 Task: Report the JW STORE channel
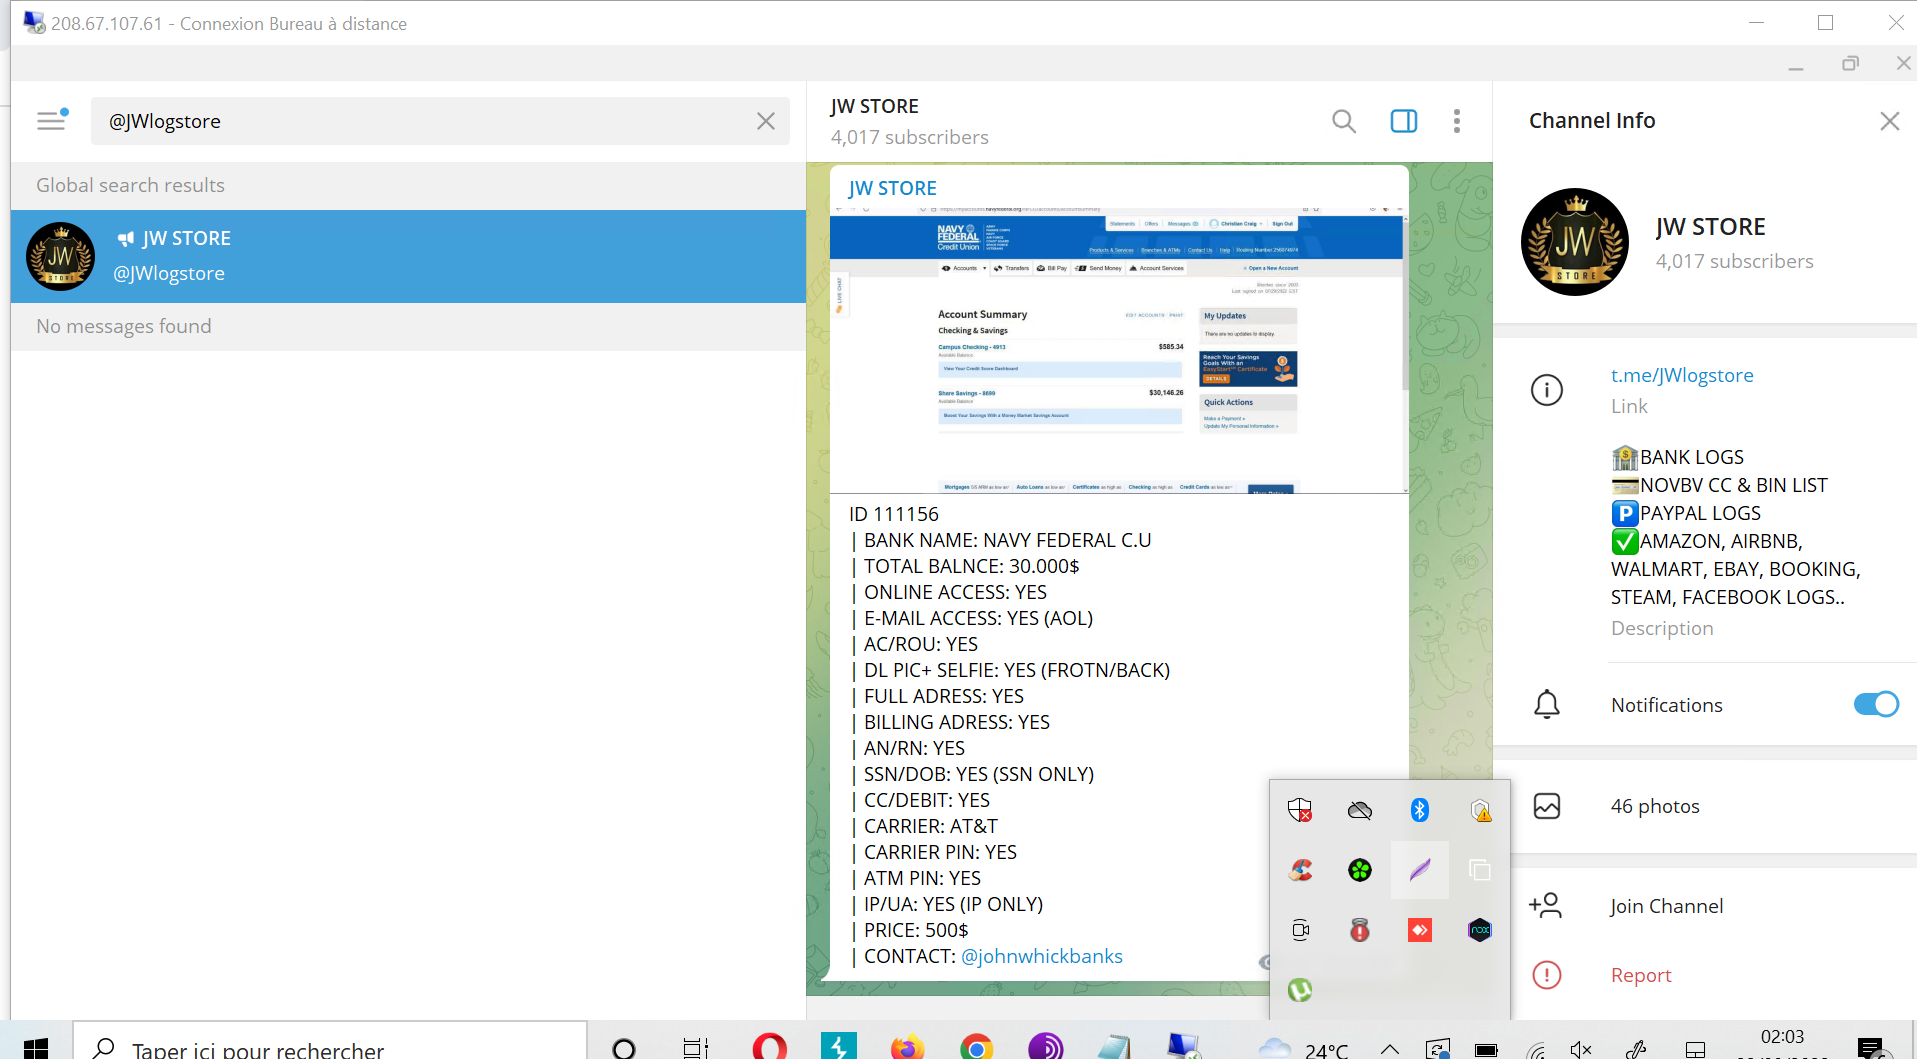[1641, 975]
